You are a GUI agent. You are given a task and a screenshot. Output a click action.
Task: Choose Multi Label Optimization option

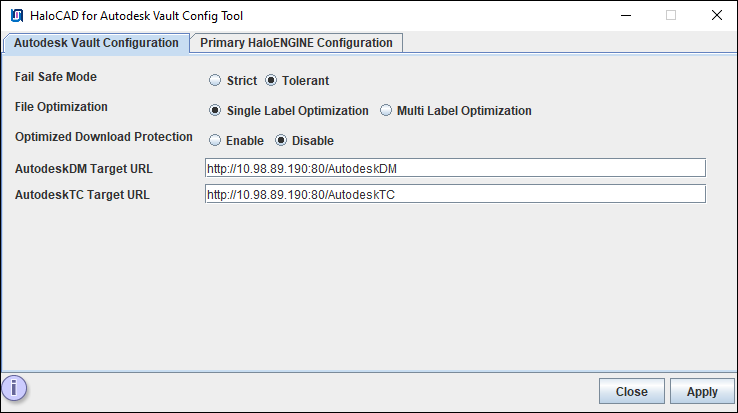(x=385, y=111)
